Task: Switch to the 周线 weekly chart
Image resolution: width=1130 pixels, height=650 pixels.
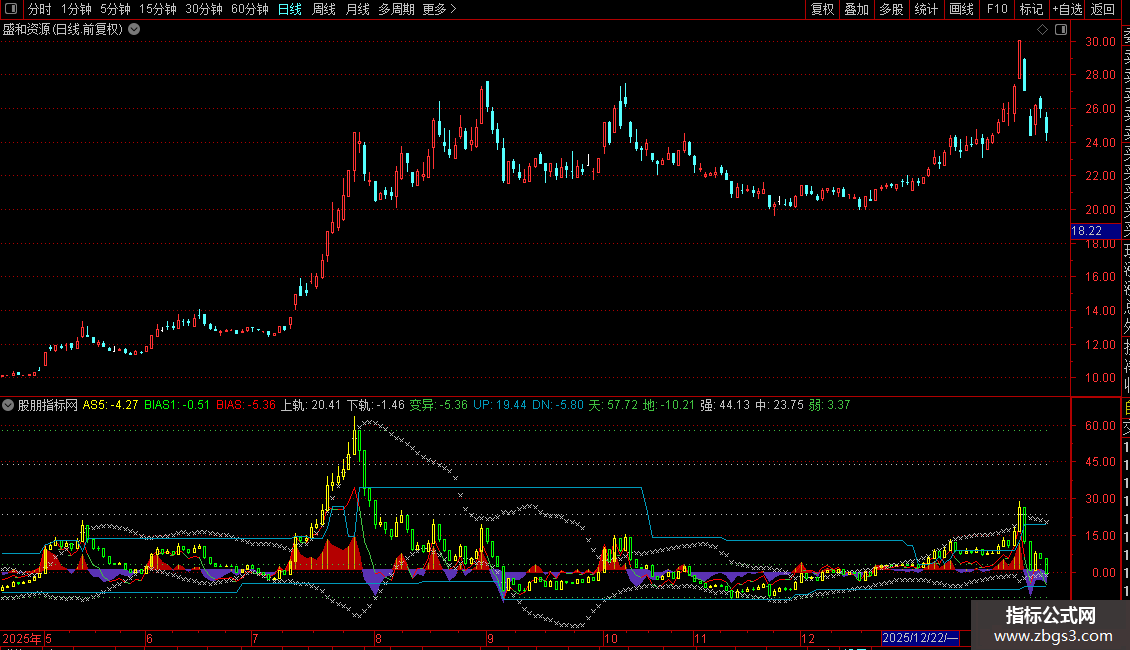Action: (x=324, y=9)
